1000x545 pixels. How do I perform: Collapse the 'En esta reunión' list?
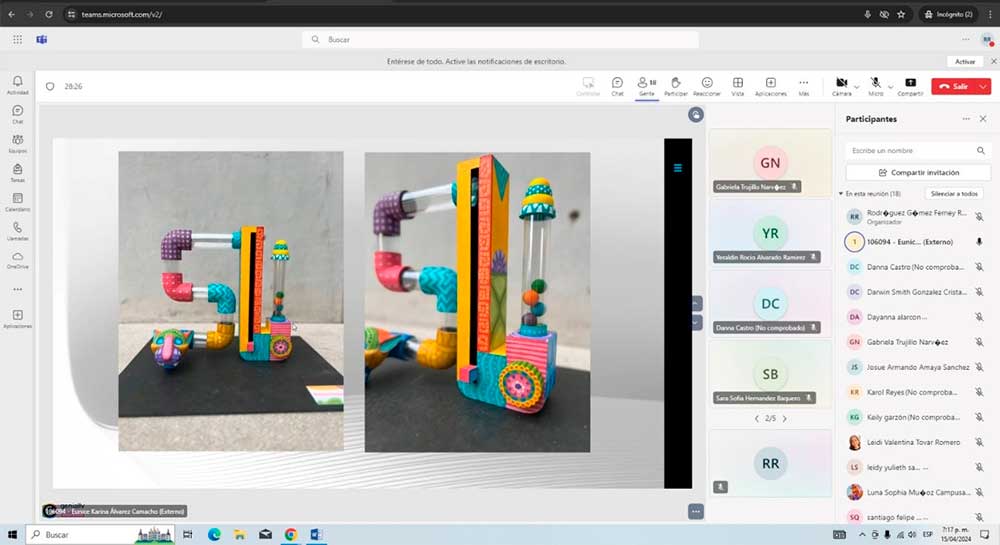tap(841, 193)
